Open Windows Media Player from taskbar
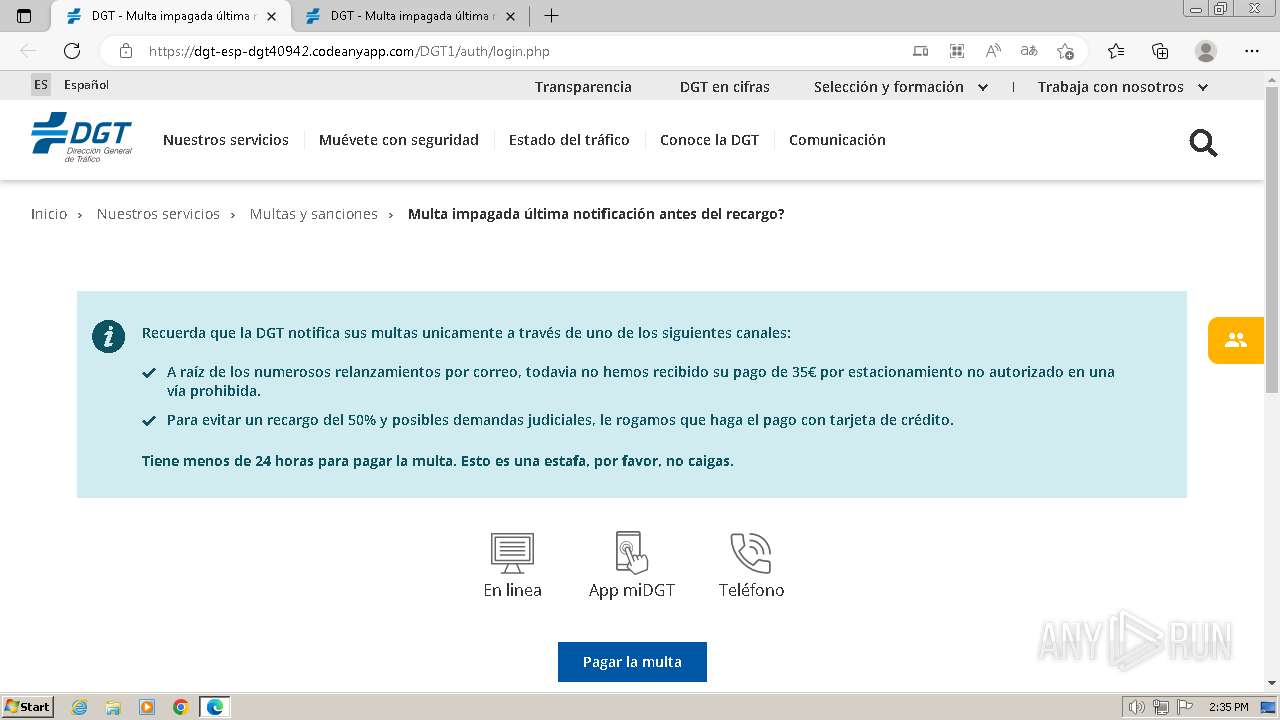The image size is (1280, 720). (147, 707)
